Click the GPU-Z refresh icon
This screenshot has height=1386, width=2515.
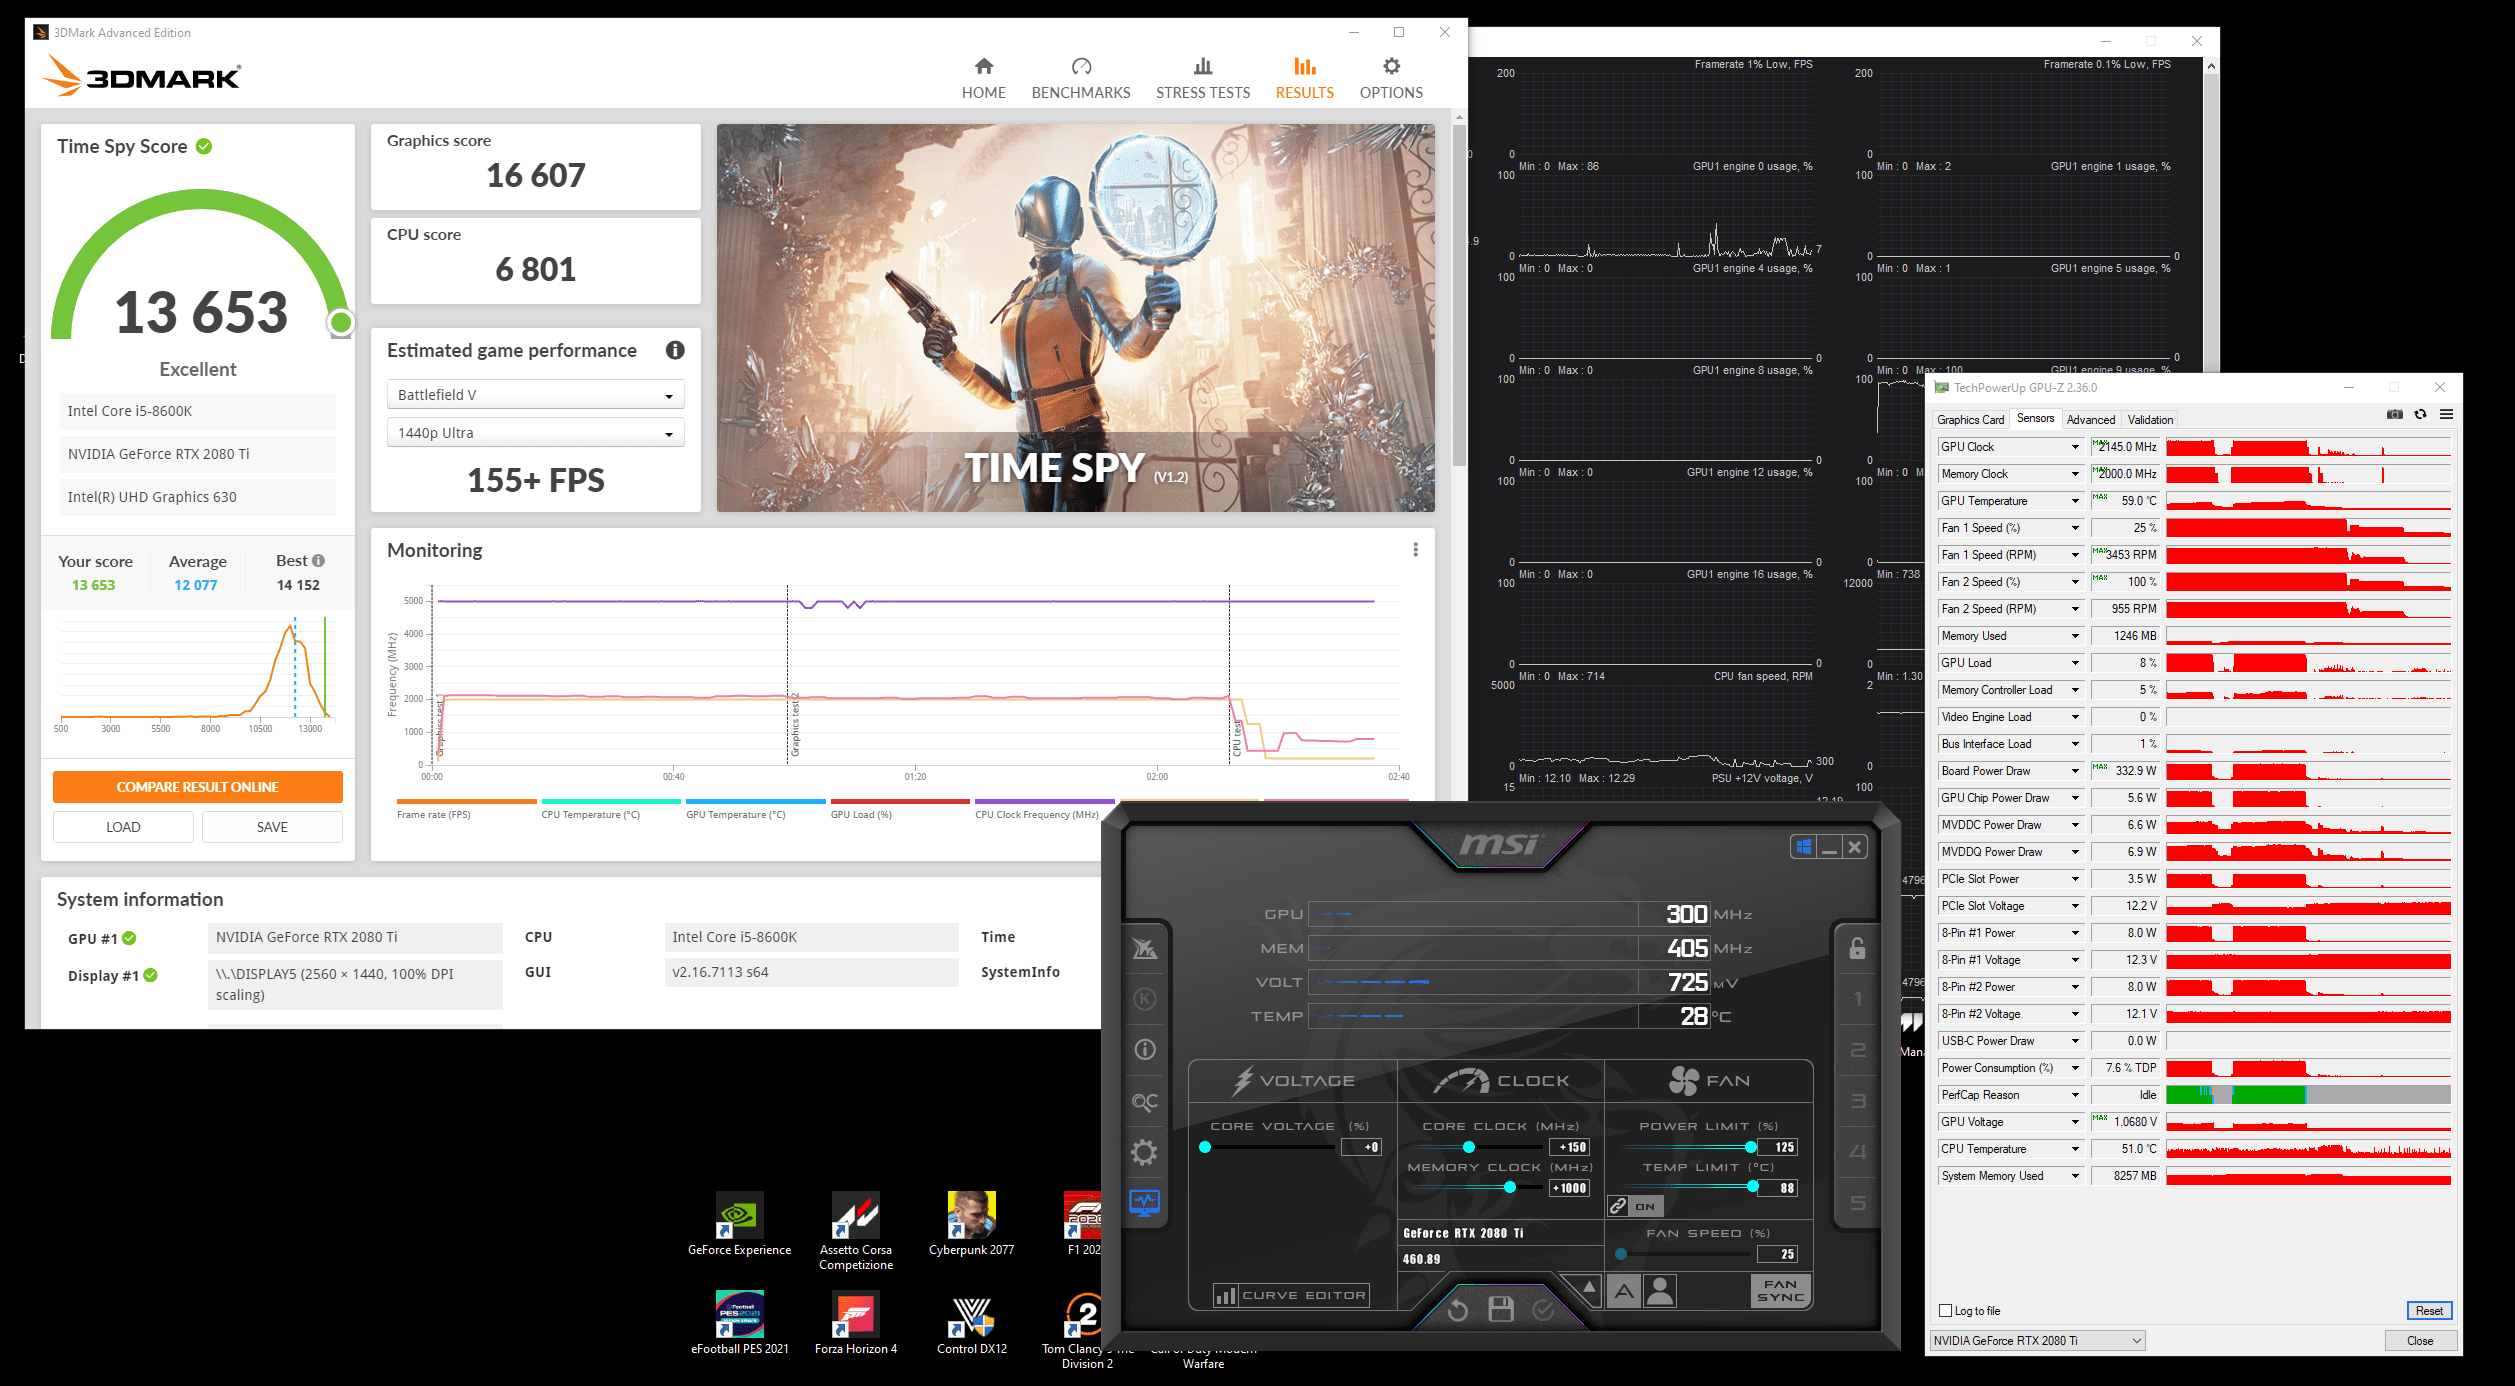pos(2420,415)
